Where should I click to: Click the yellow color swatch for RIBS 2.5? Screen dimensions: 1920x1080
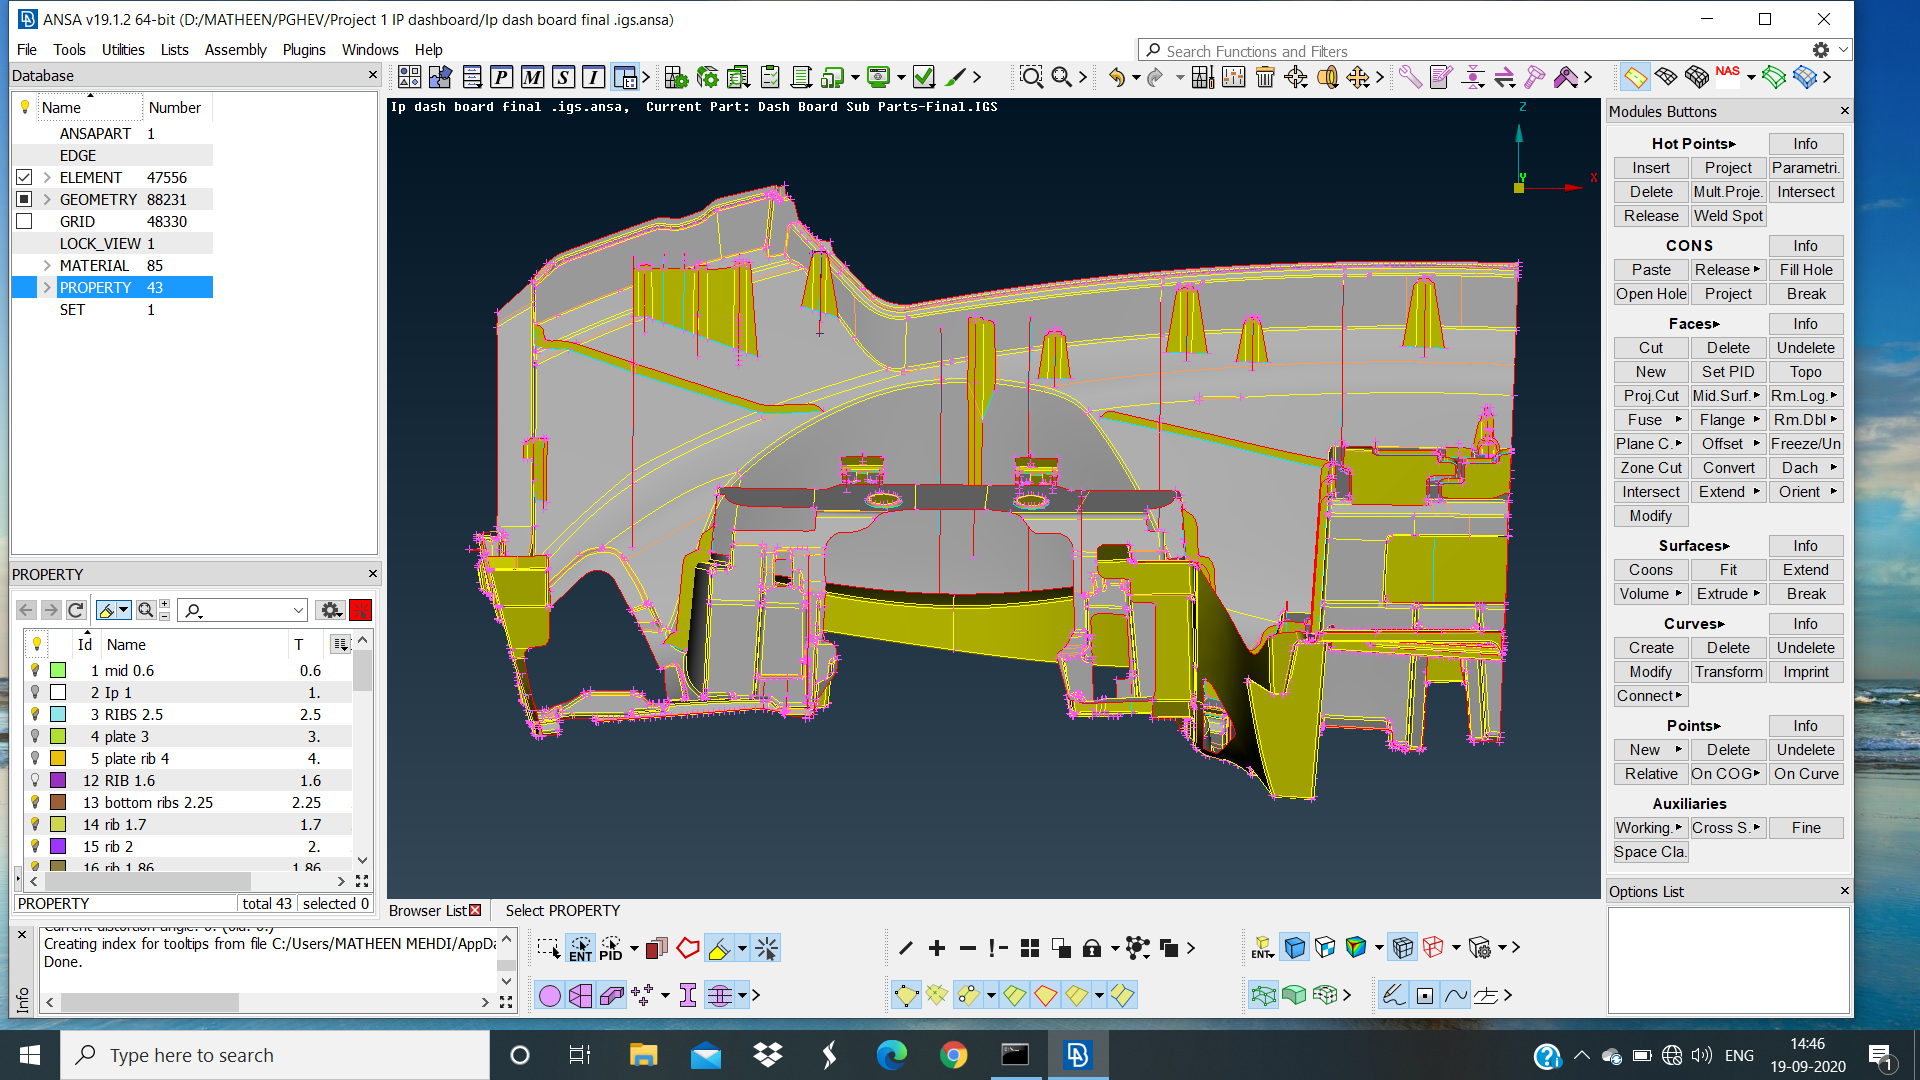pos(58,714)
